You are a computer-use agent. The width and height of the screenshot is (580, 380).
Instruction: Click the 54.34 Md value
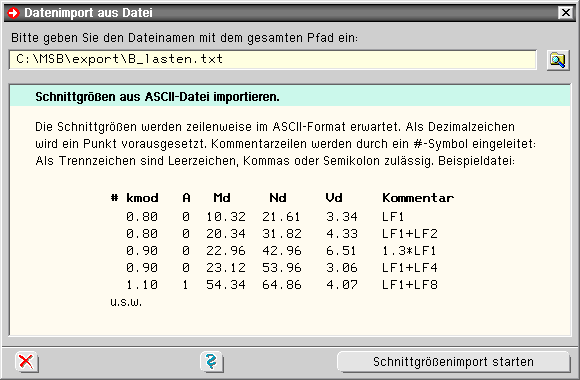pyautogui.click(x=226, y=285)
